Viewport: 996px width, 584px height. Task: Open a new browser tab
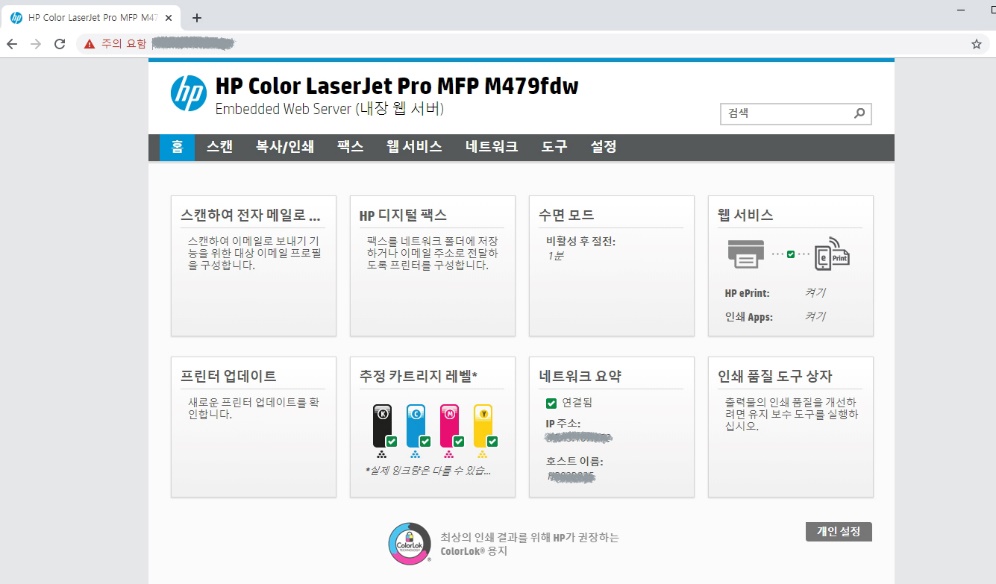point(197,18)
